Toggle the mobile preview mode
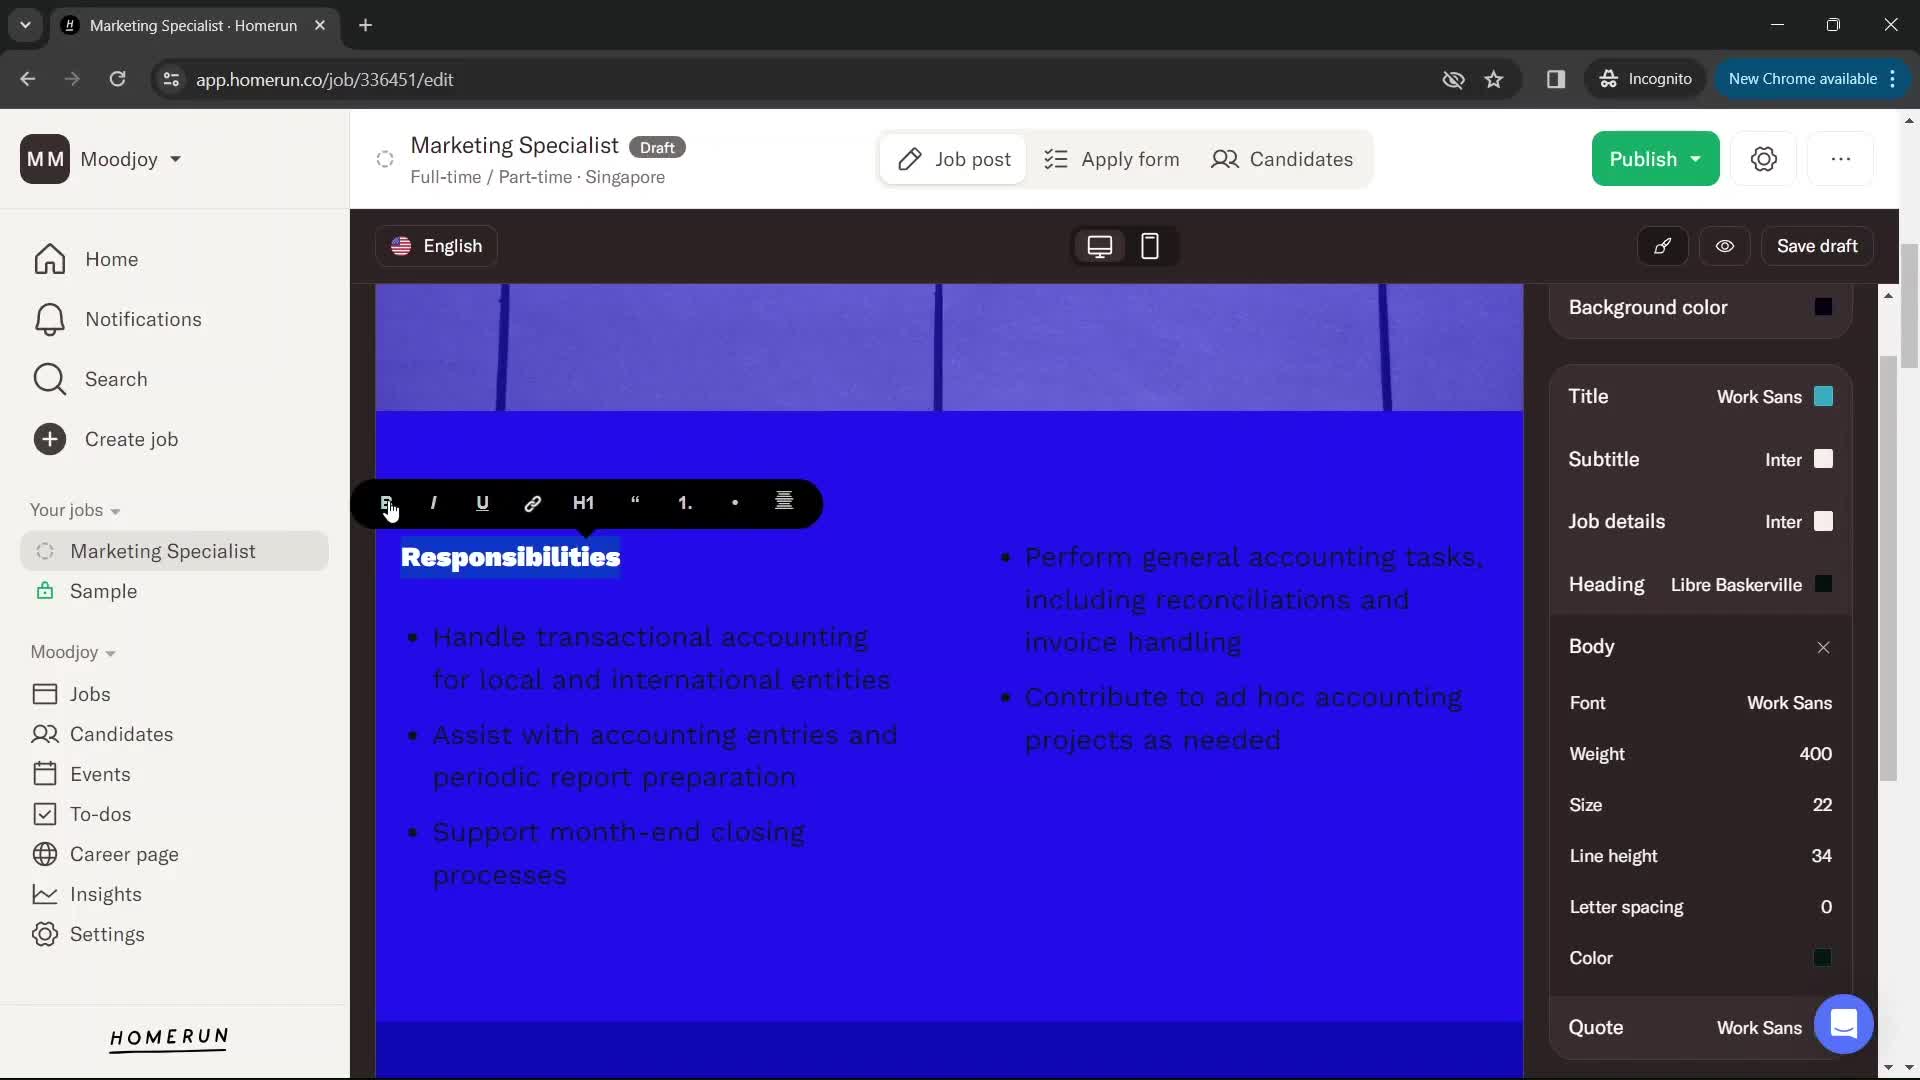 click(1150, 245)
